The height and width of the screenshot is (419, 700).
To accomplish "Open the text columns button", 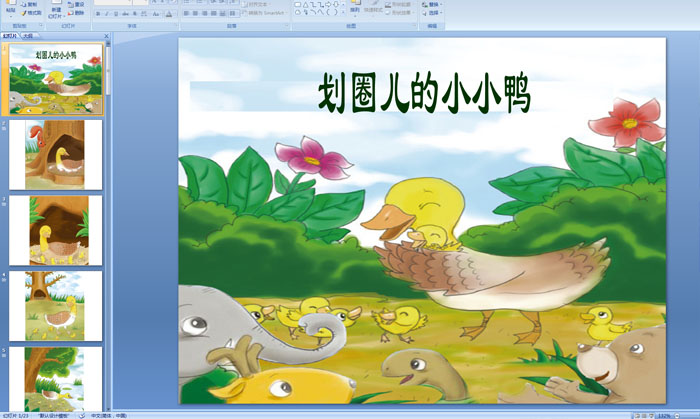I will (233, 13).
